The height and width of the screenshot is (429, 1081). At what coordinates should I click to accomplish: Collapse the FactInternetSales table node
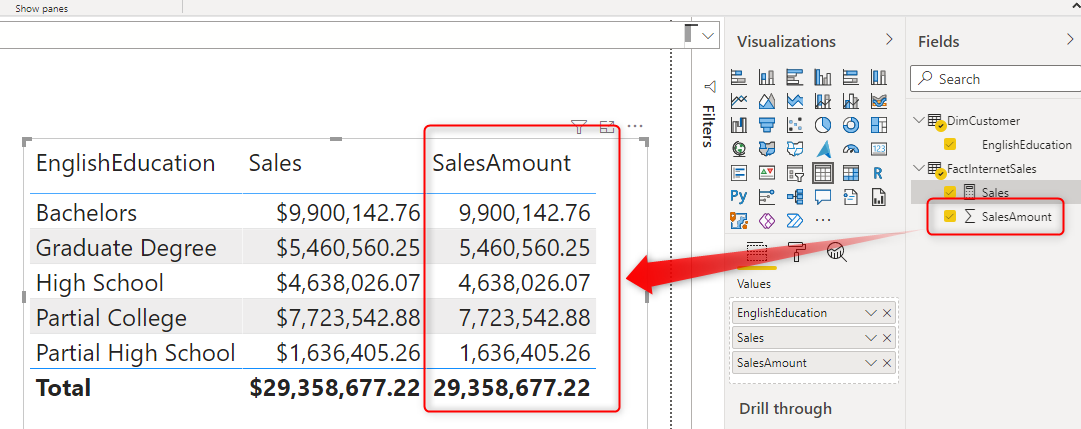click(919, 169)
